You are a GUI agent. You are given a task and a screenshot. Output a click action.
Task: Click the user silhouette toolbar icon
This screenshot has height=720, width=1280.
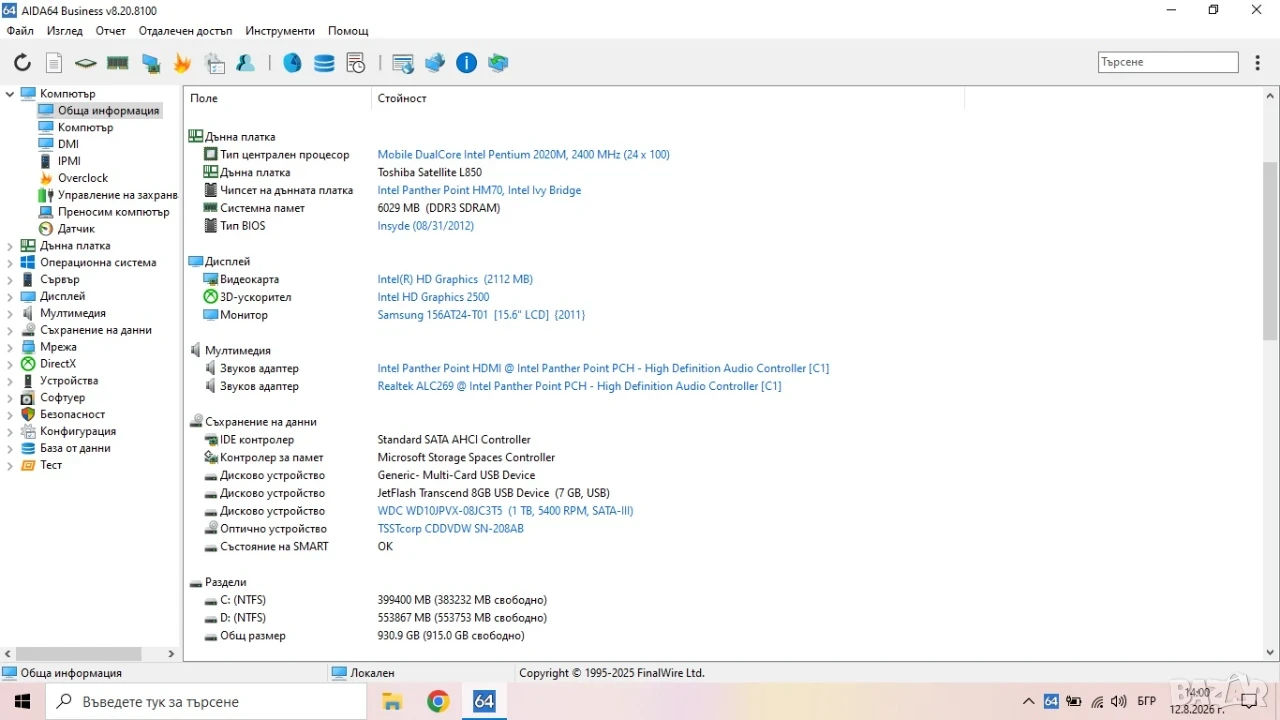point(246,63)
